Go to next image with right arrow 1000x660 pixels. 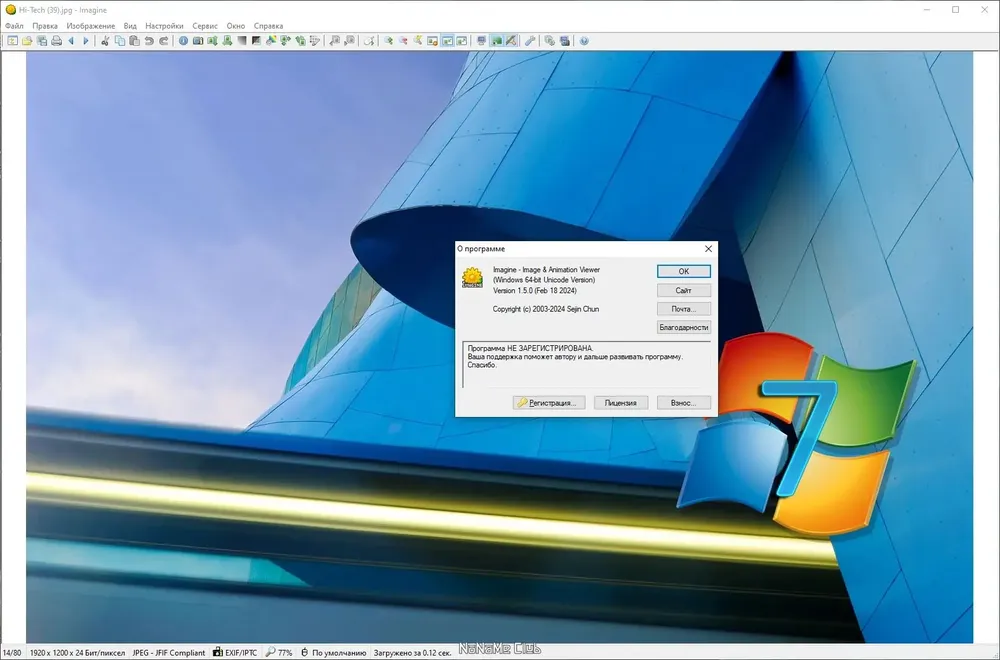85,41
